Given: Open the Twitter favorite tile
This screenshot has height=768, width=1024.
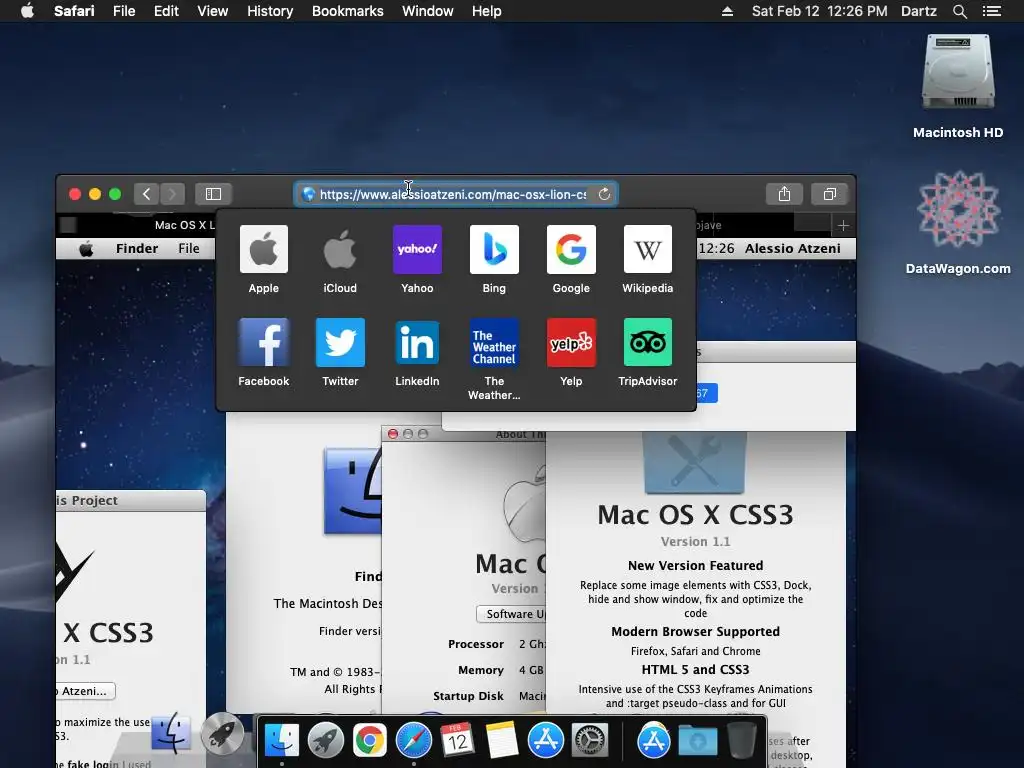Looking at the screenshot, I should pyautogui.click(x=340, y=353).
